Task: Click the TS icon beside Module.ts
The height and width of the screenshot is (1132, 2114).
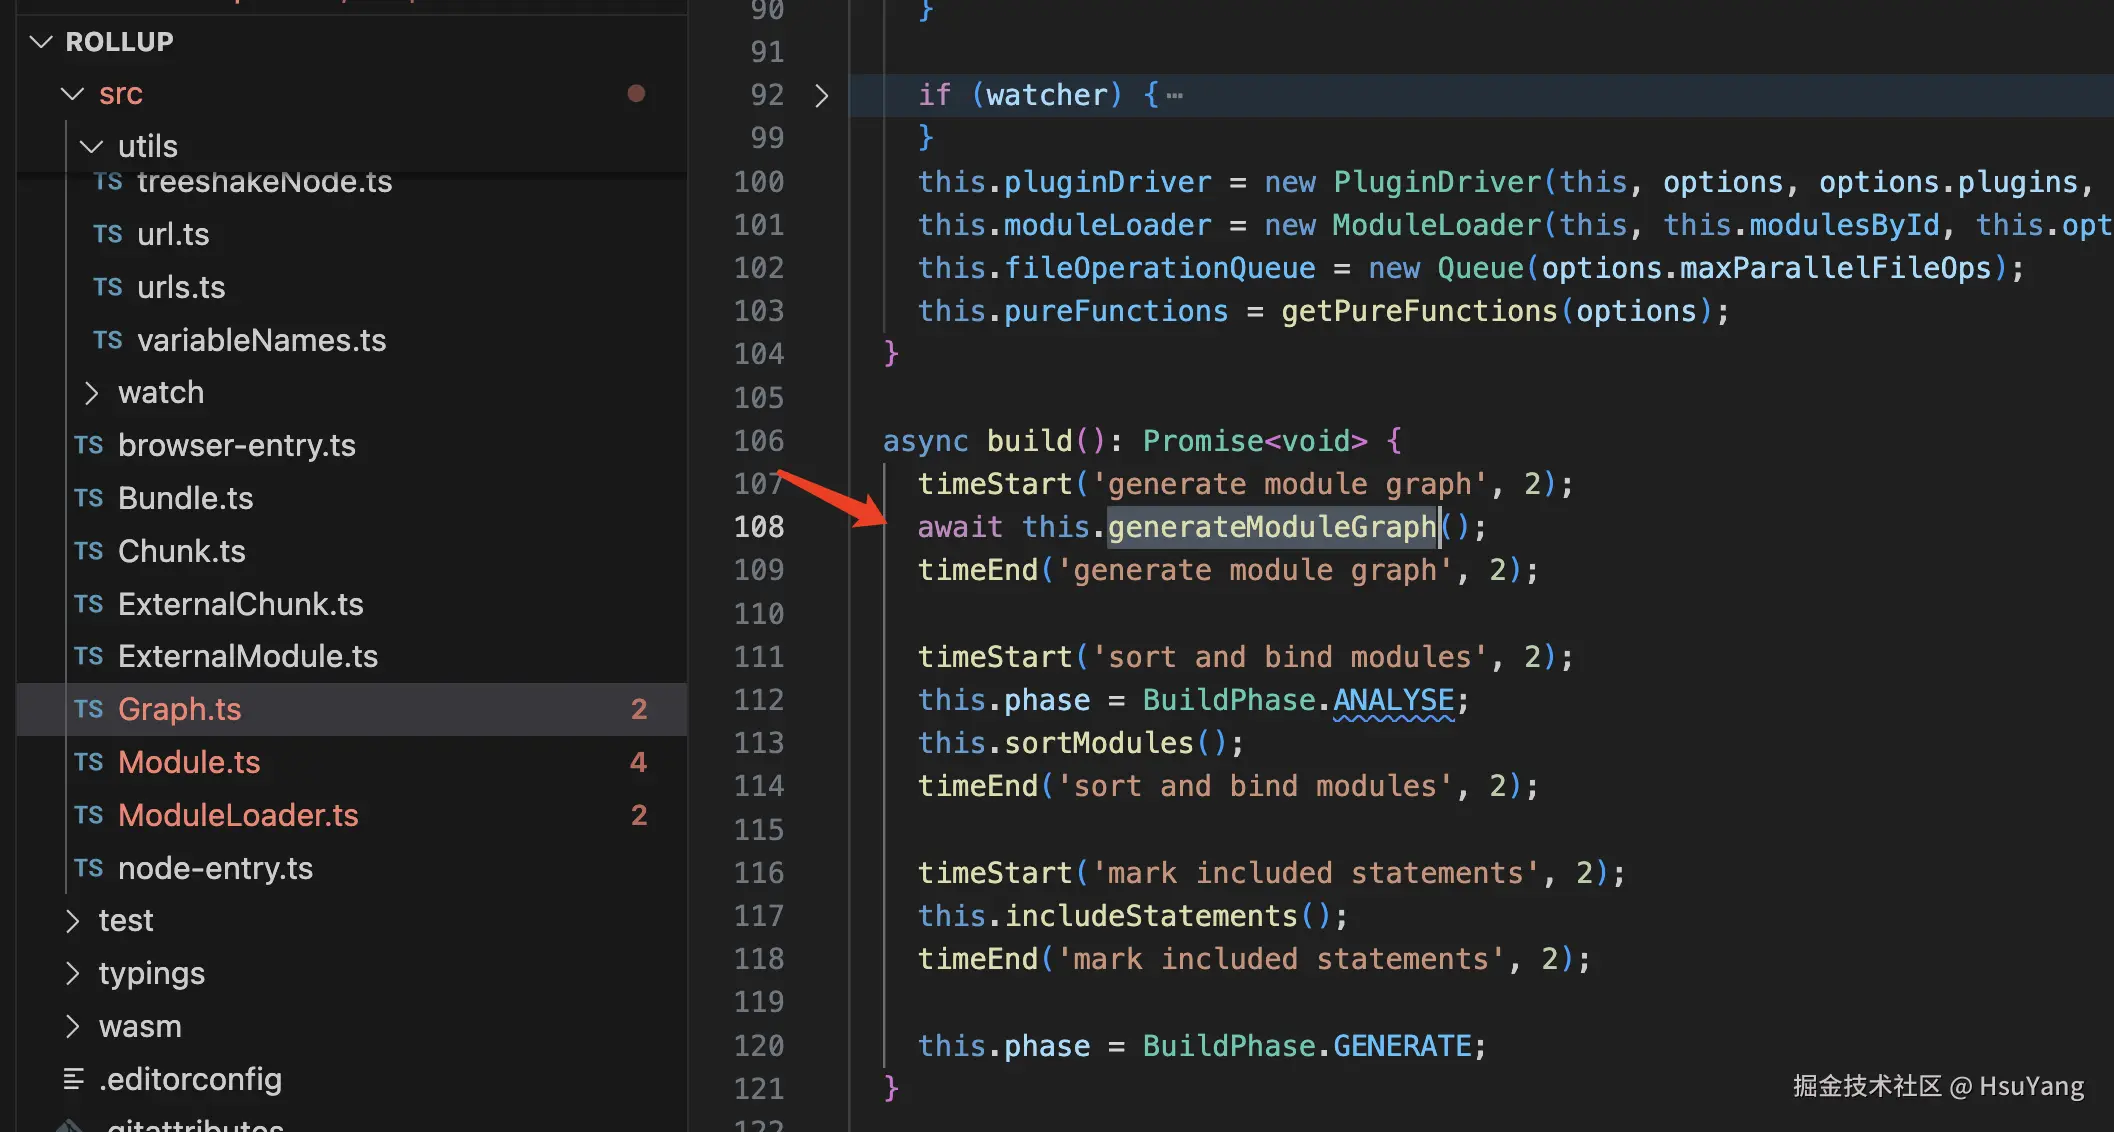Action: tap(88, 762)
